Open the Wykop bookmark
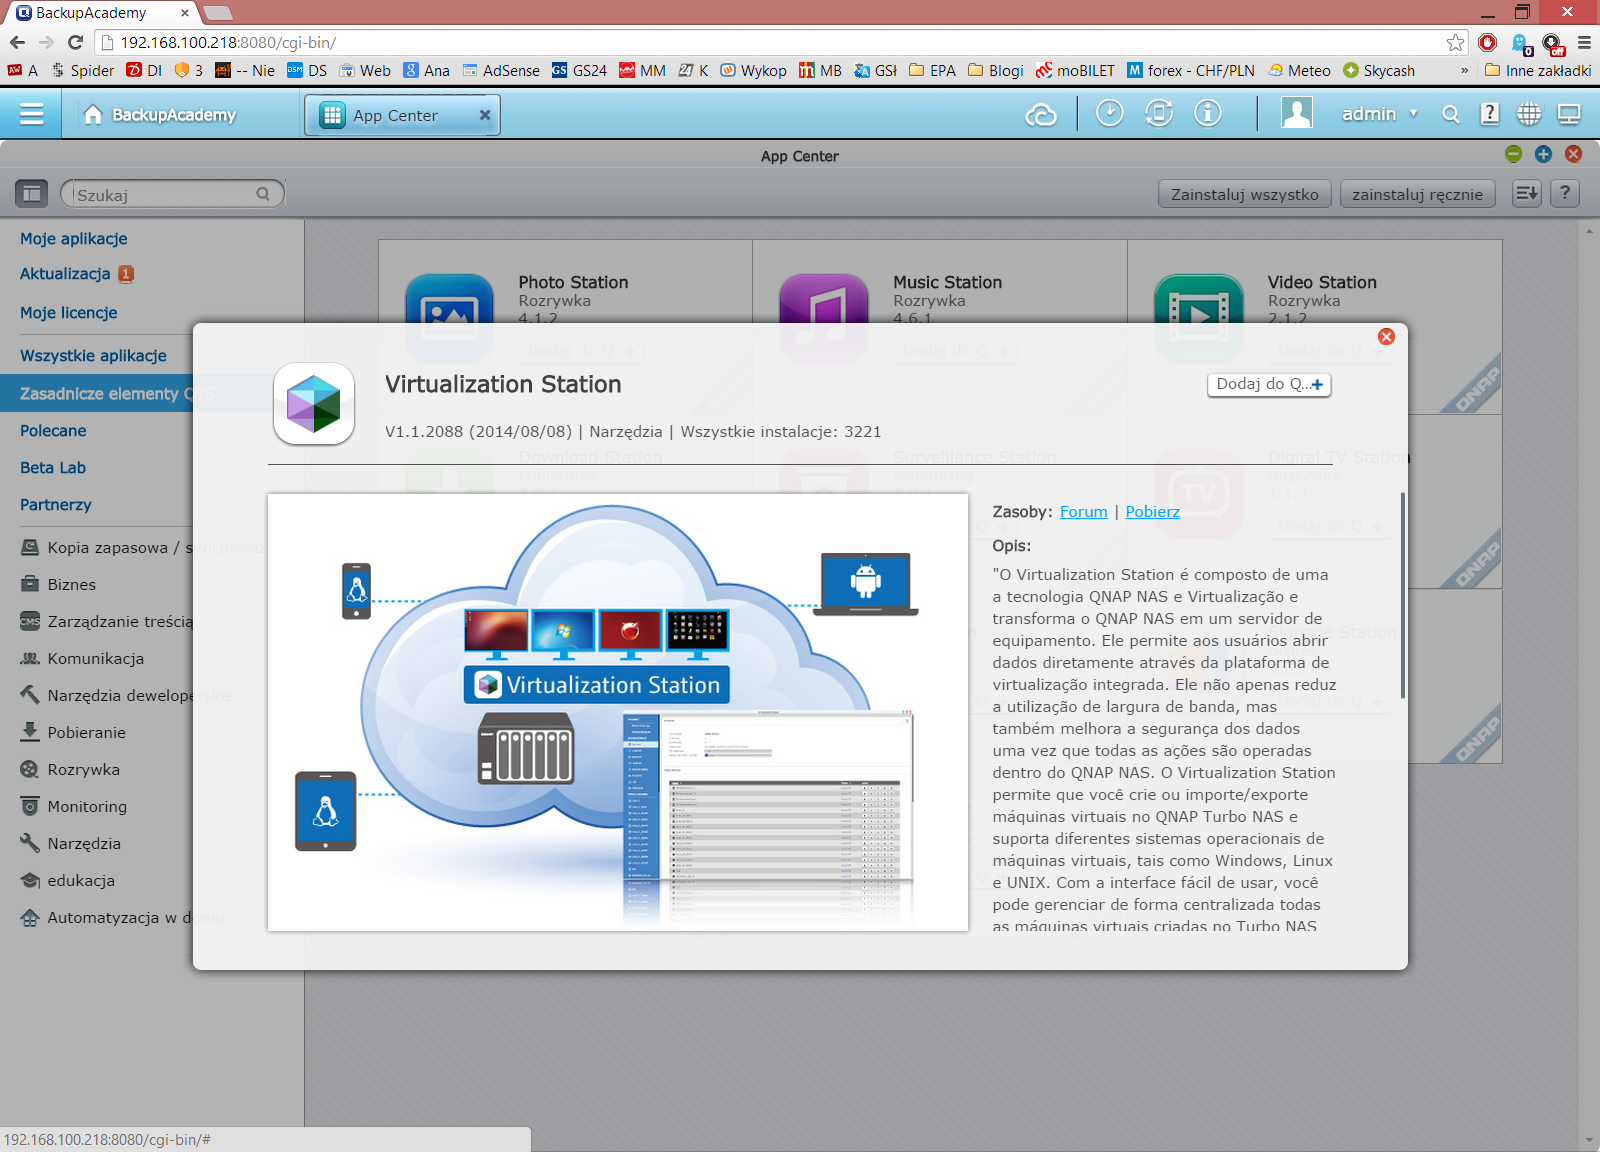 click(753, 70)
